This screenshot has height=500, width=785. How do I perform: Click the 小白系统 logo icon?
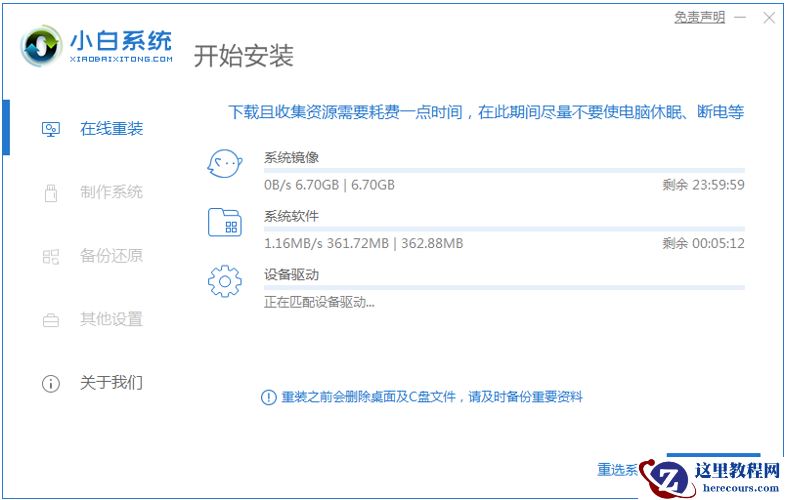[41, 46]
